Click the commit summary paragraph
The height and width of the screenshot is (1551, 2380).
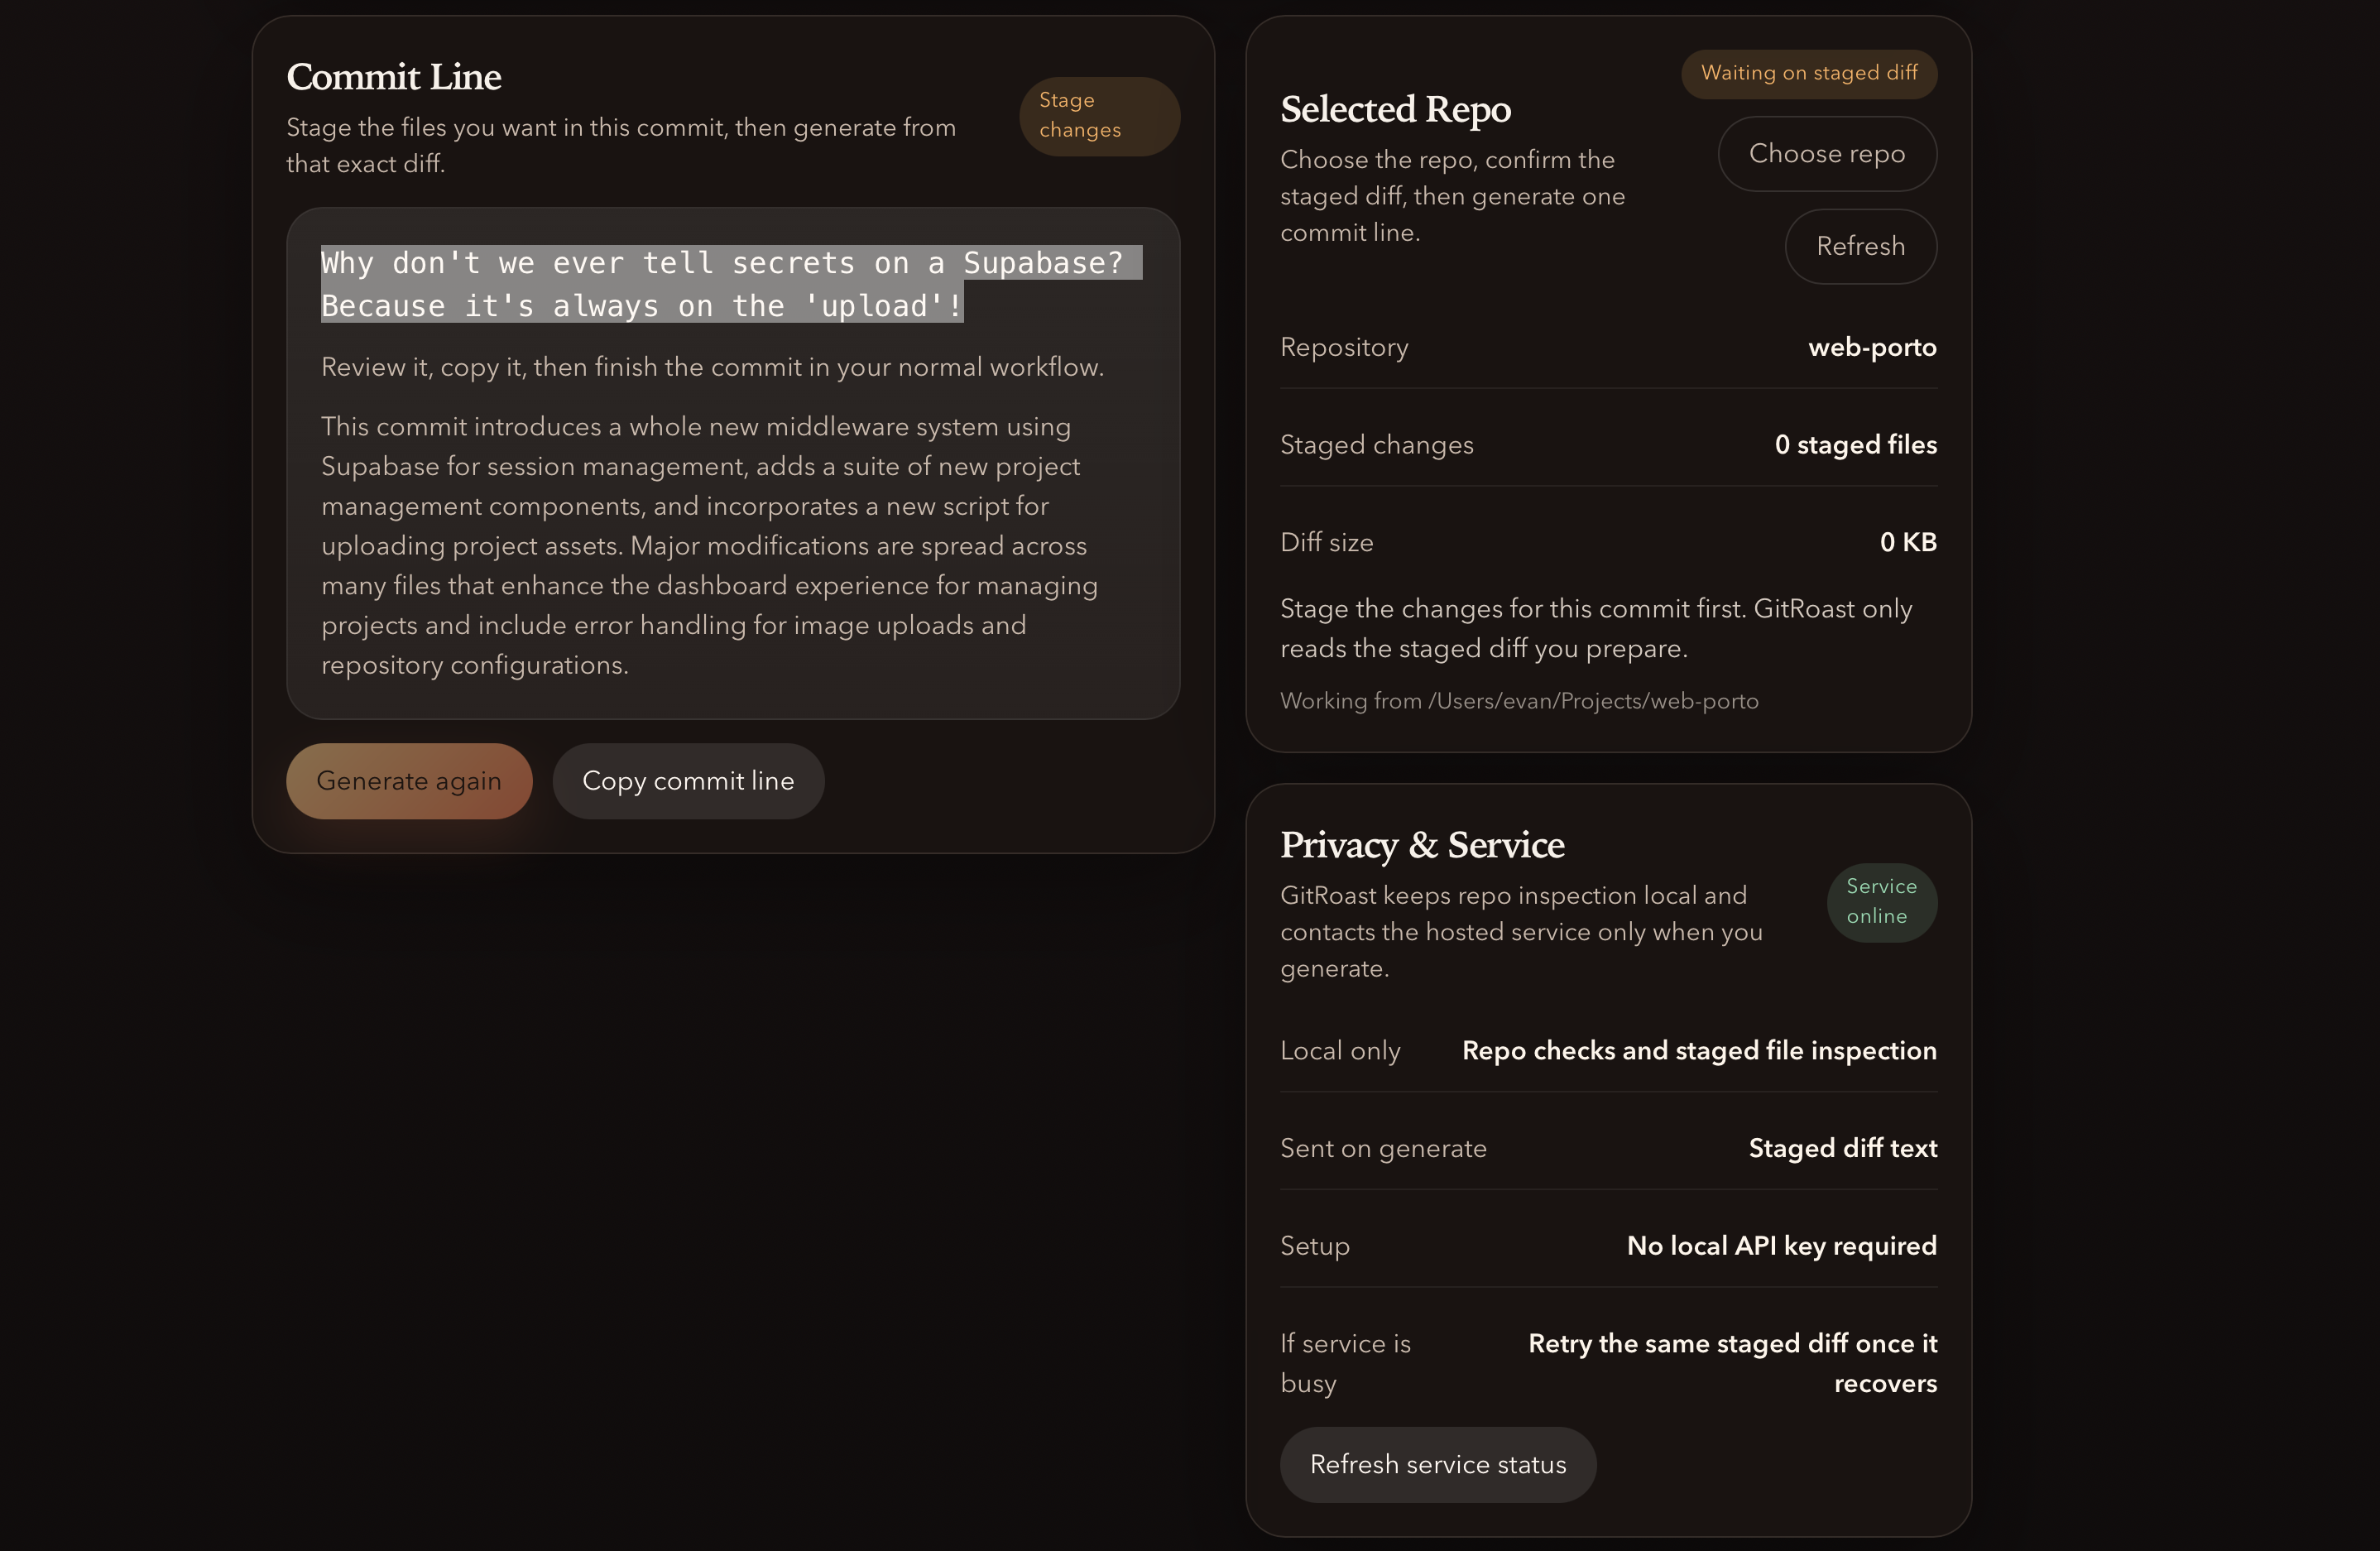pos(710,546)
